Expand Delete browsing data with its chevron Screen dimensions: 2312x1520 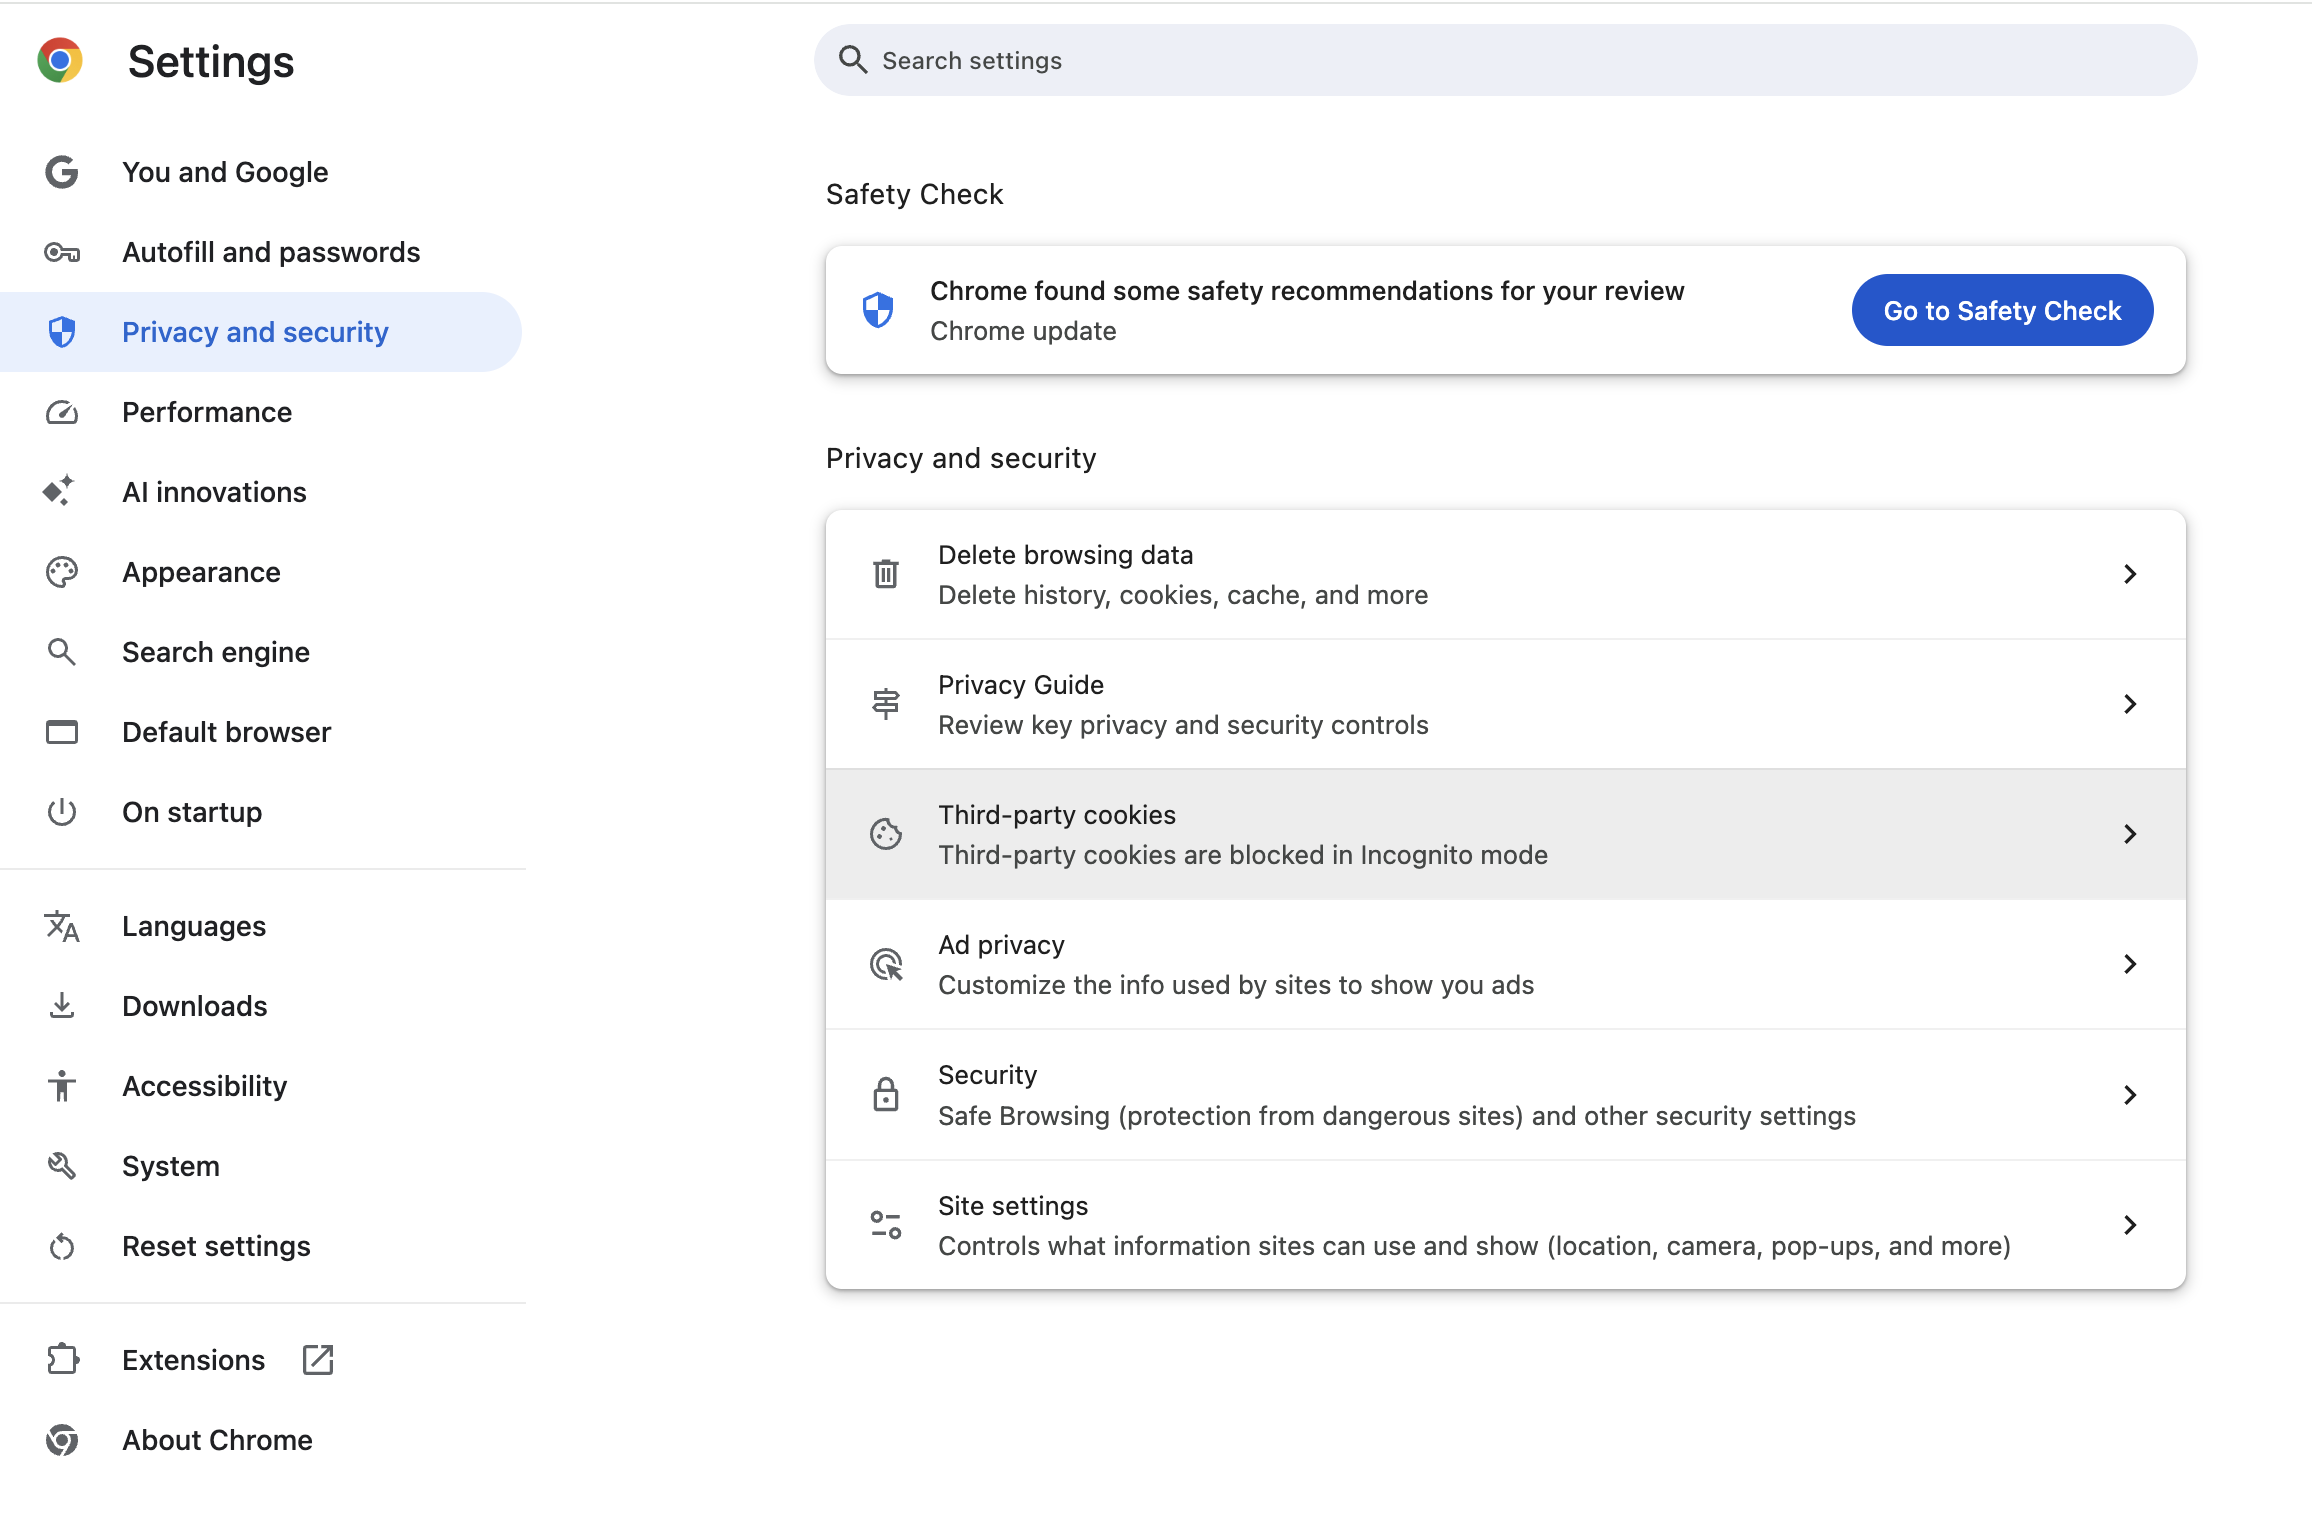pyautogui.click(x=2130, y=574)
